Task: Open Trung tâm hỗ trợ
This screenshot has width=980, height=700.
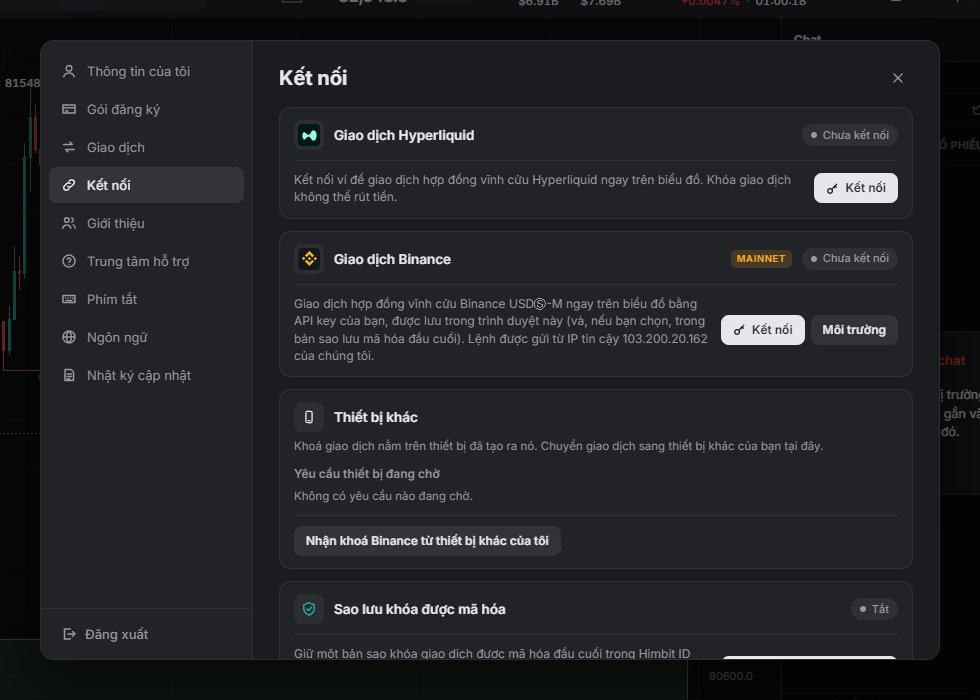Action: pyautogui.click(x=146, y=261)
